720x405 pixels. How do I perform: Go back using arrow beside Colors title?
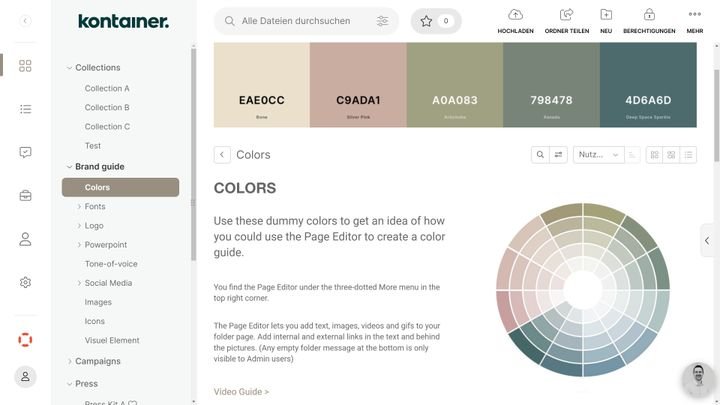coord(222,155)
